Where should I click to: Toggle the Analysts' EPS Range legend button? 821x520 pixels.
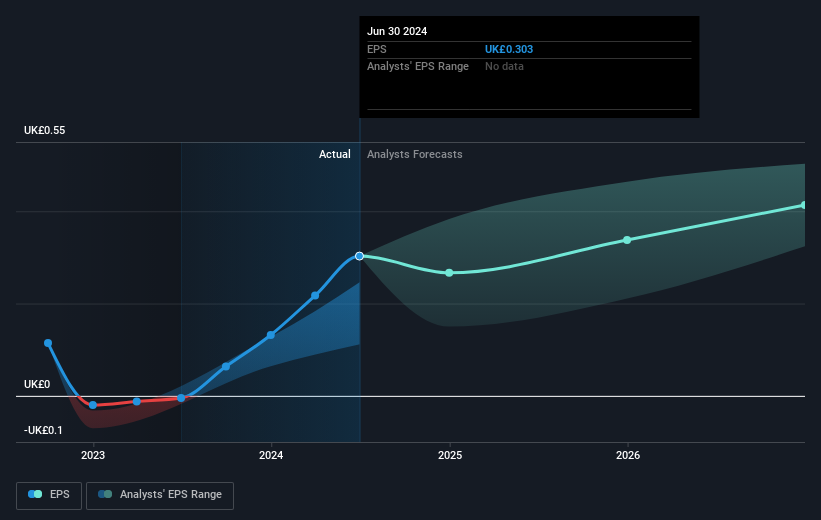pyautogui.click(x=160, y=495)
